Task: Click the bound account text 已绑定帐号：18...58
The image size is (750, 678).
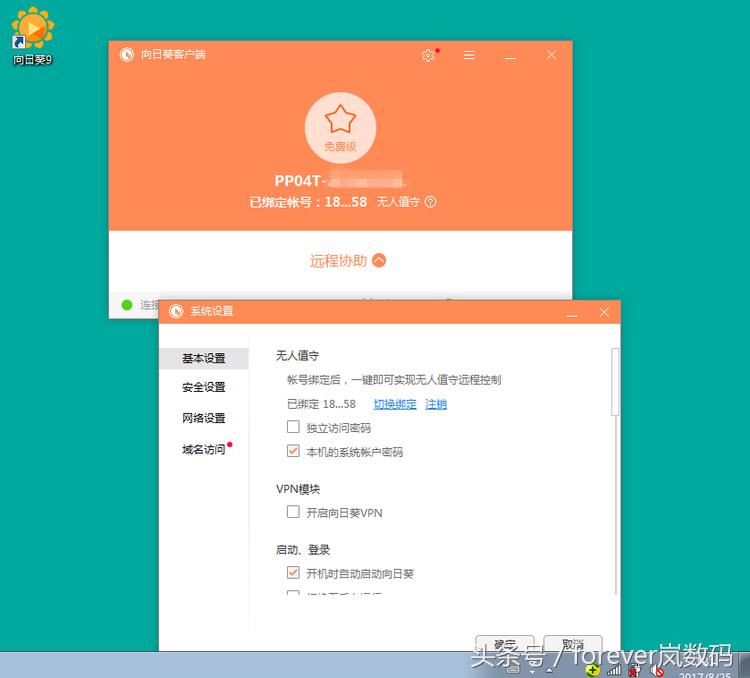Action: [308, 202]
